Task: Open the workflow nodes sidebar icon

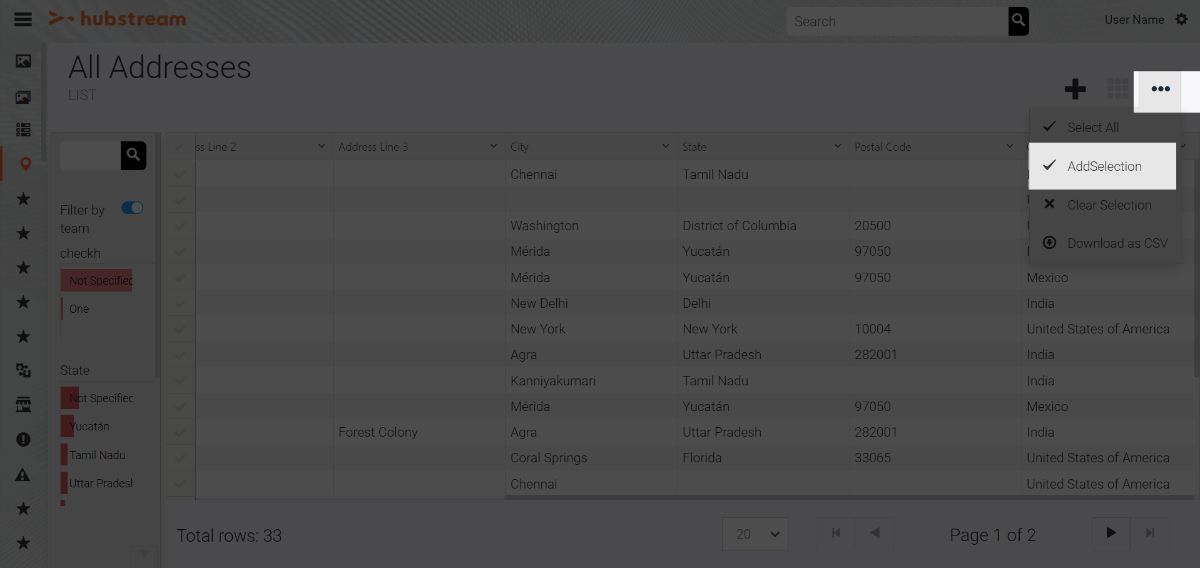Action: tap(23, 371)
